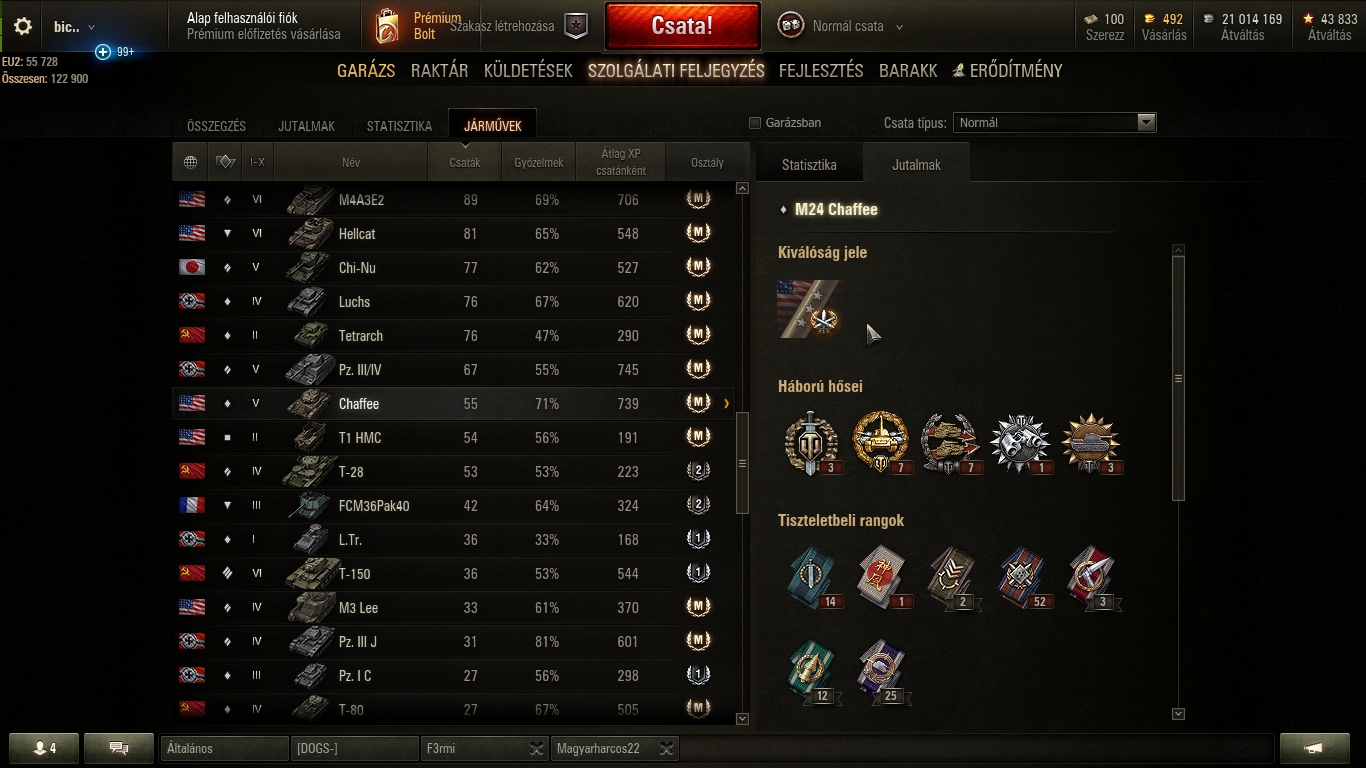Sort vehicles by Győzelmek column
The height and width of the screenshot is (768, 1366).
[x=538, y=162]
